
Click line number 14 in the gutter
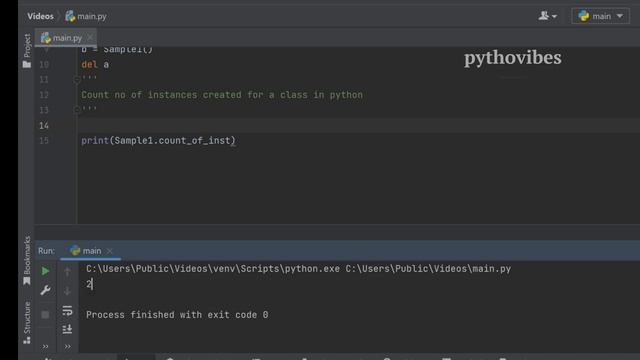coord(44,125)
